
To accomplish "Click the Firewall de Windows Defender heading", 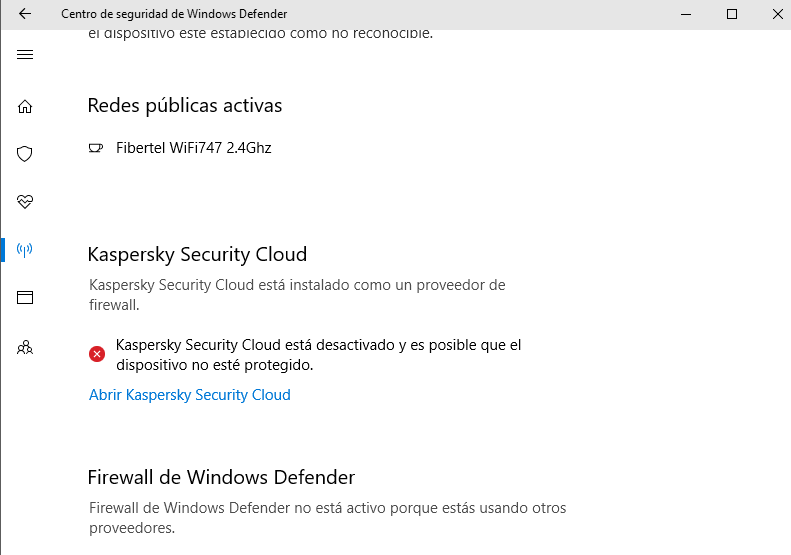I will point(221,477).
